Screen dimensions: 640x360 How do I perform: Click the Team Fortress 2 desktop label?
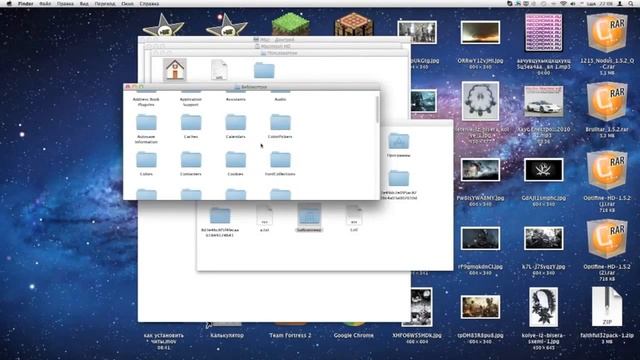pyautogui.click(x=290, y=335)
